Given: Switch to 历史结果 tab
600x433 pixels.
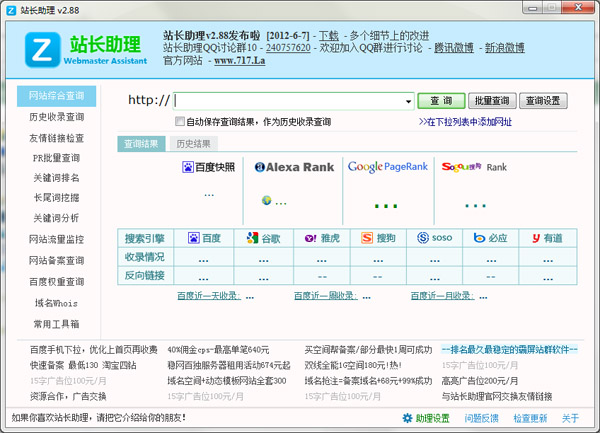Looking at the screenshot, I should (194, 144).
